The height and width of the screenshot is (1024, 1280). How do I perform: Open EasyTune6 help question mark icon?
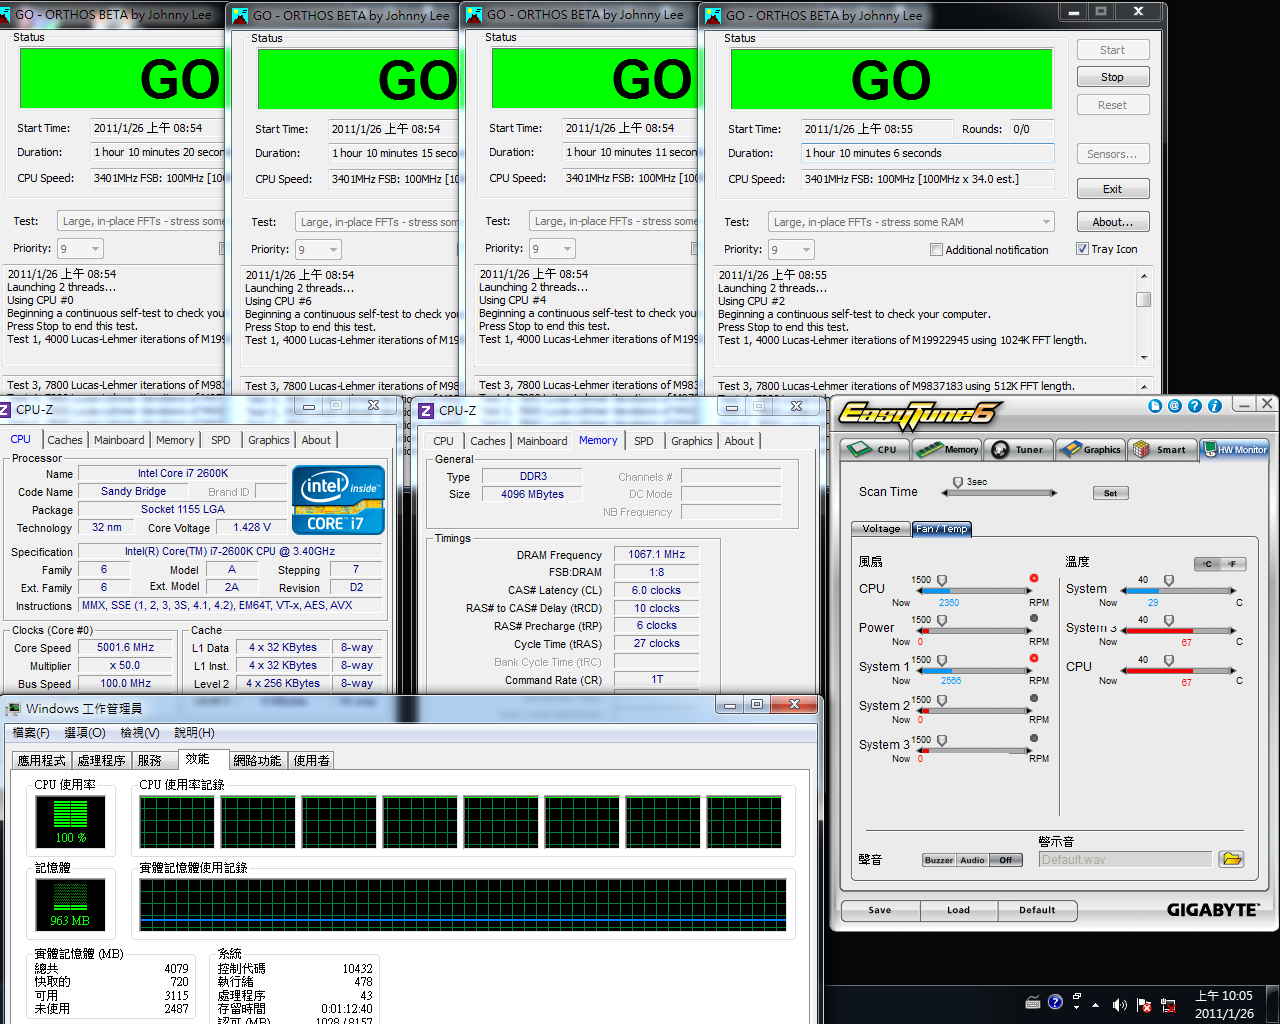(1195, 406)
